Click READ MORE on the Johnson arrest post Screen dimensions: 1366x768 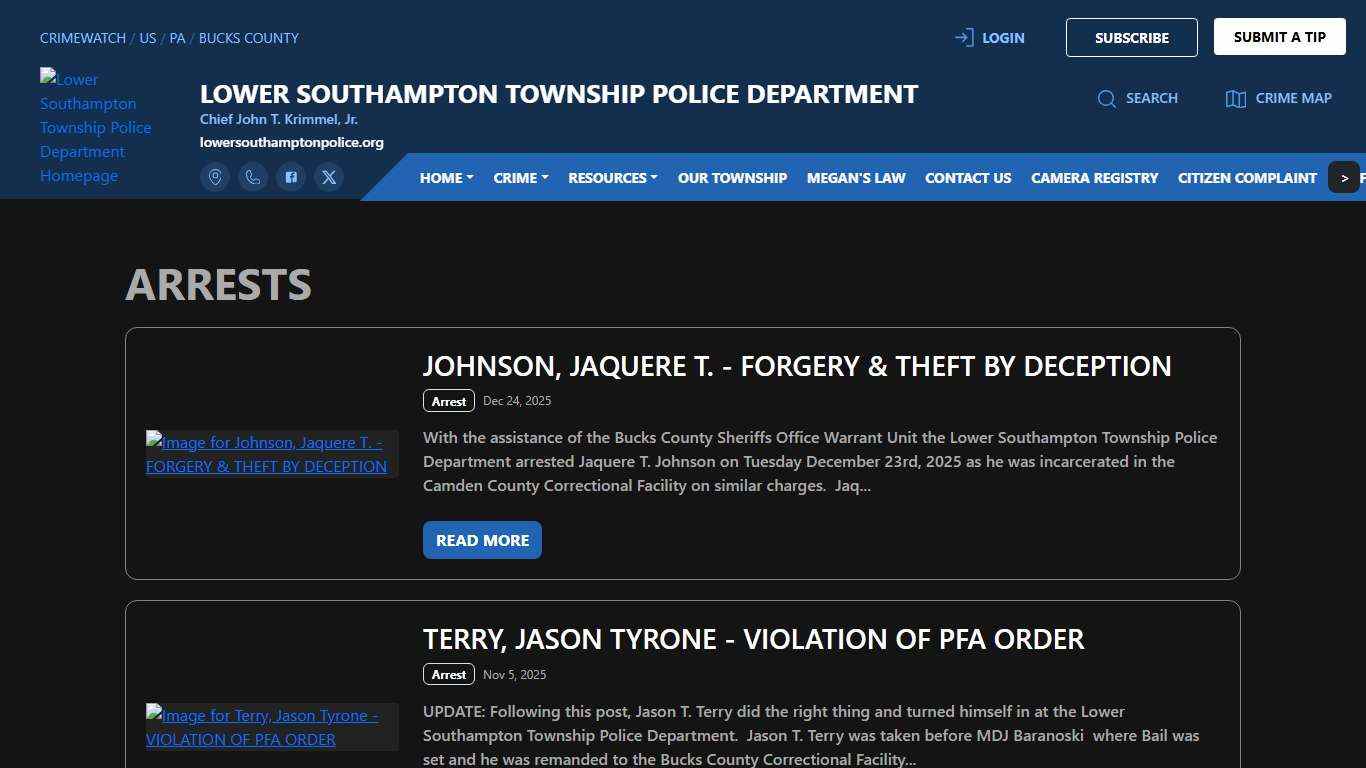coord(482,539)
